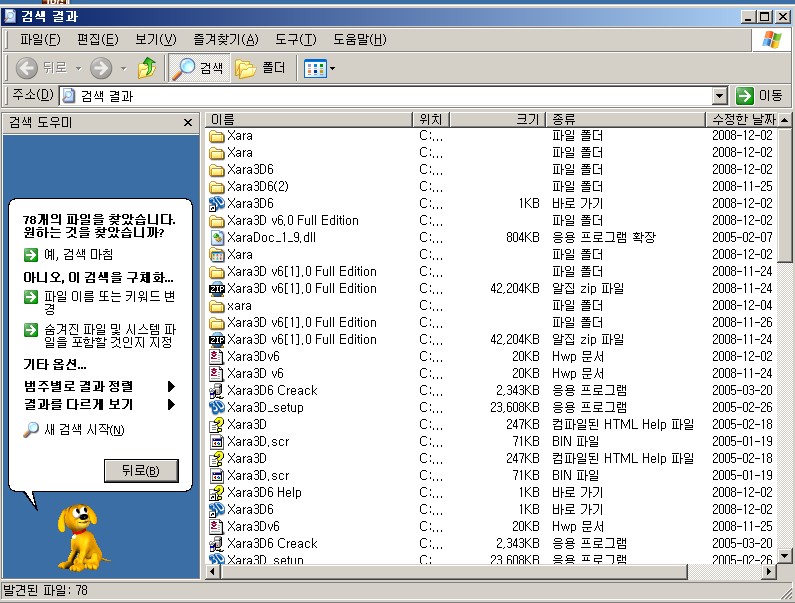Screen dimensions: 795x603
Task: Click the vertical scrollbar down arrow
Action: coord(785,555)
